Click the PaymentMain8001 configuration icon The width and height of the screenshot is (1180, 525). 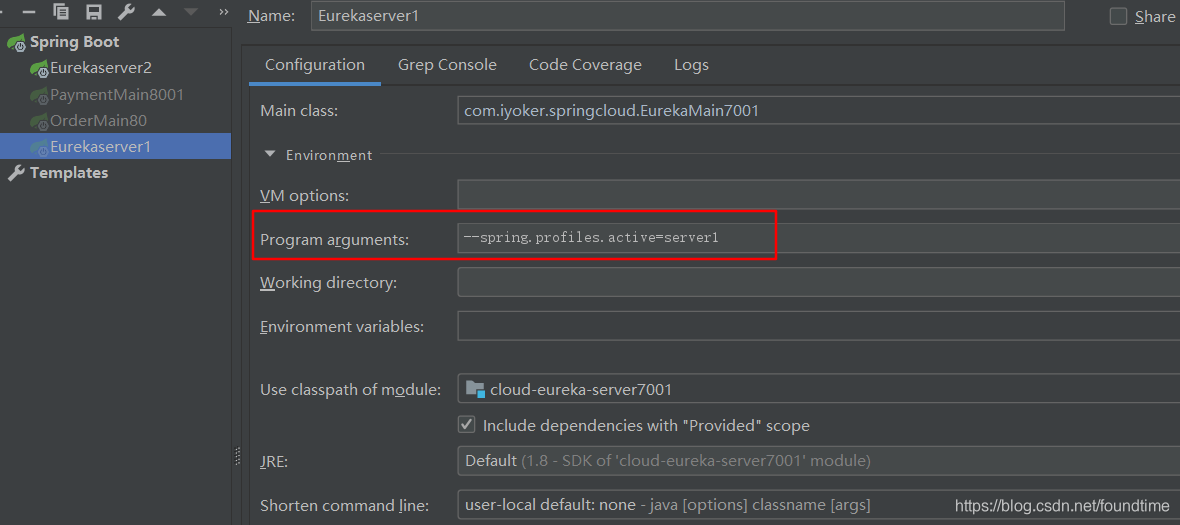pyautogui.click(x=39, y=96)
